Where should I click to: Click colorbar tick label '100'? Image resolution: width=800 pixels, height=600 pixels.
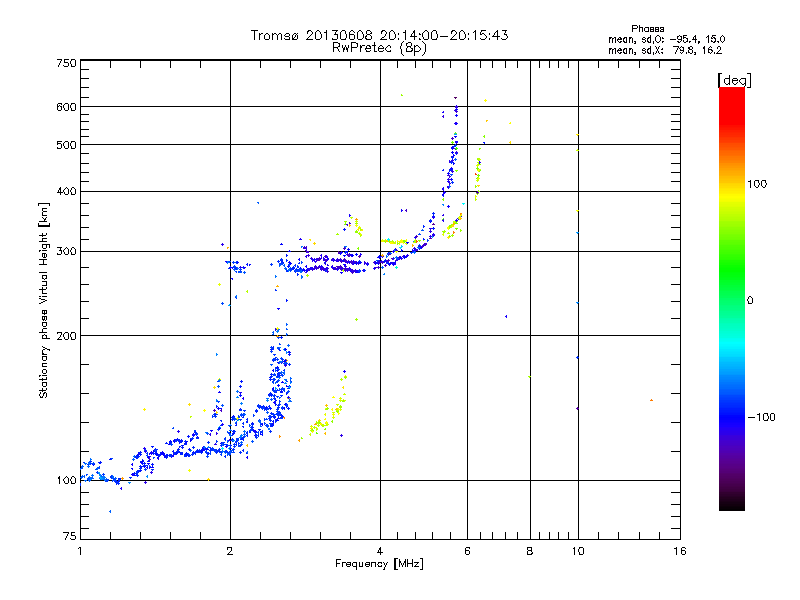757,184
